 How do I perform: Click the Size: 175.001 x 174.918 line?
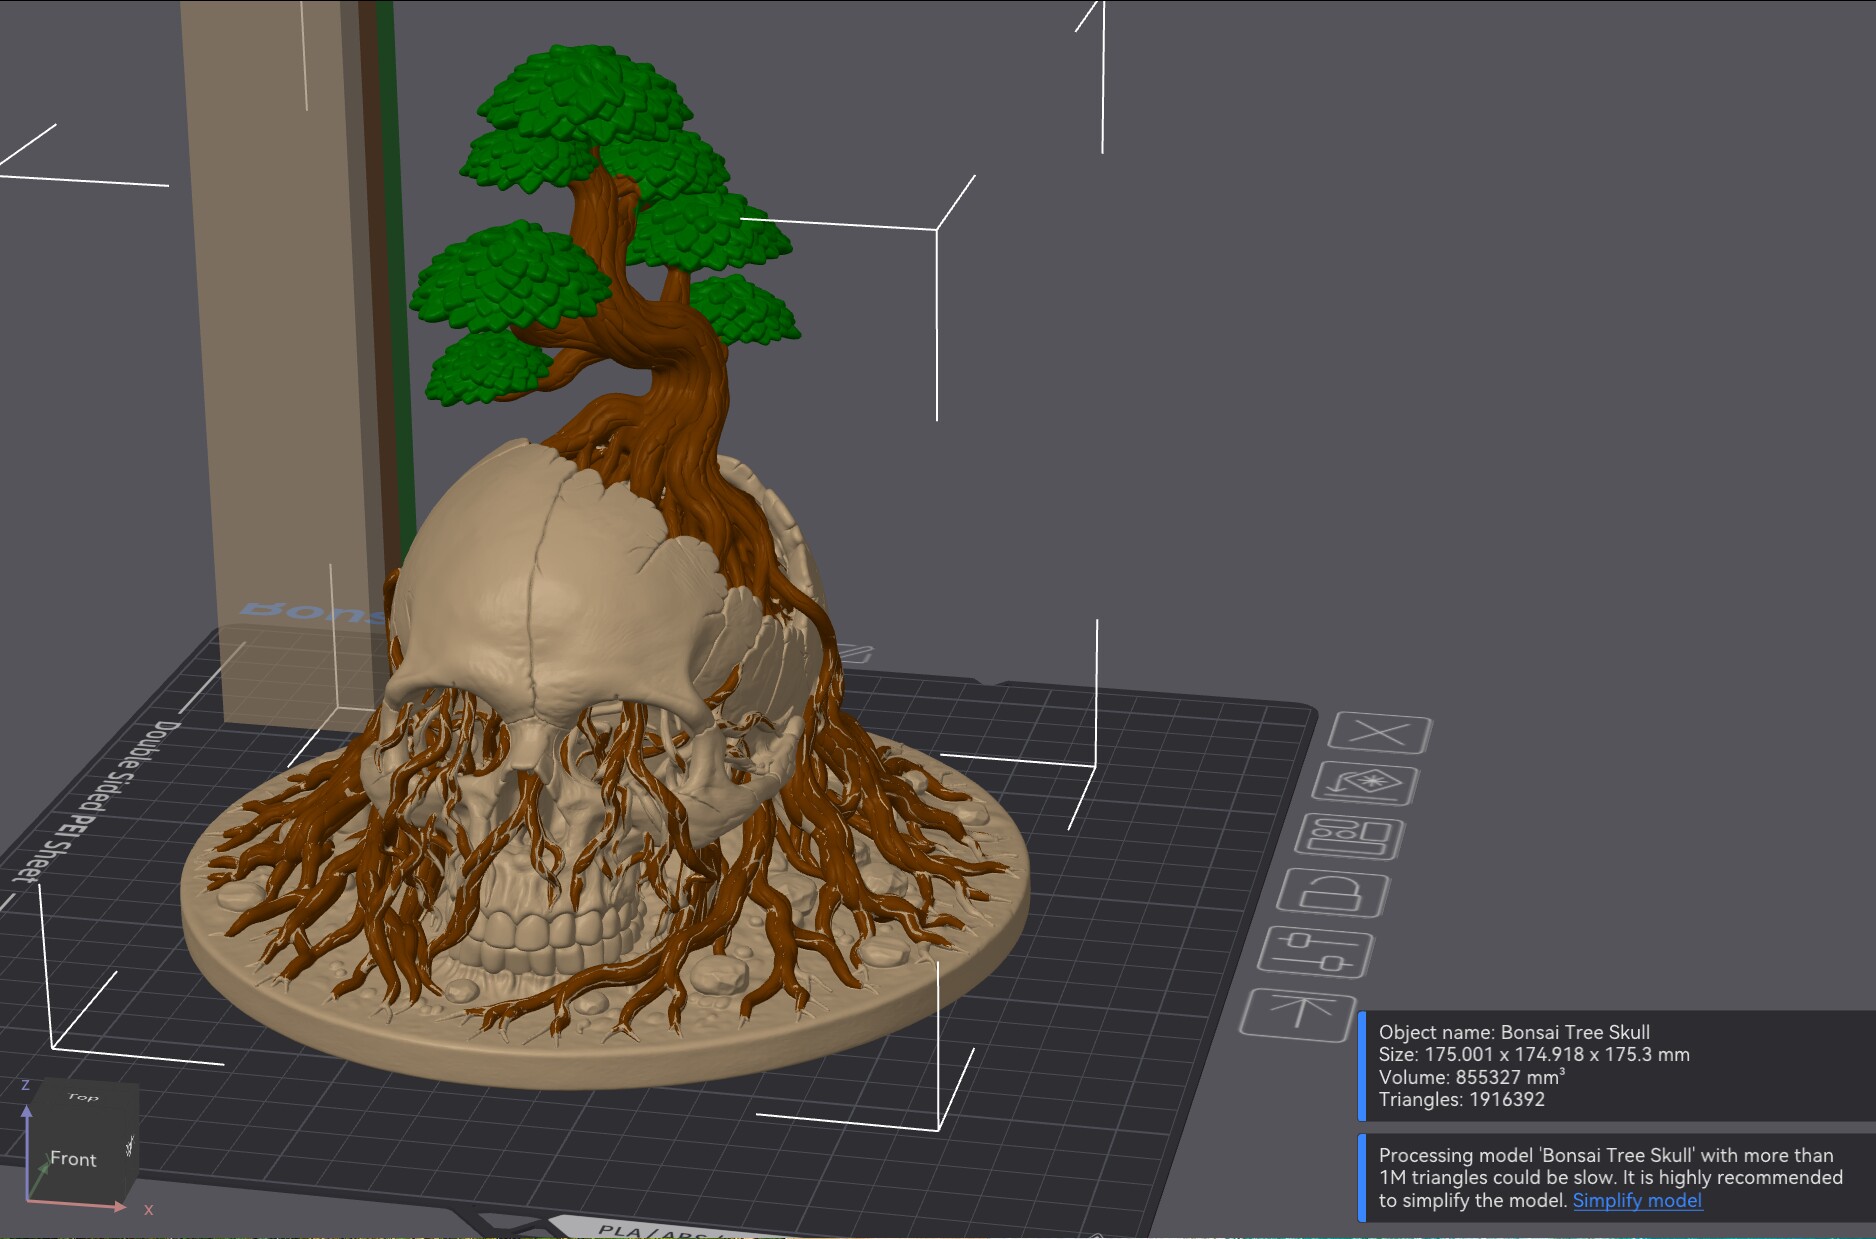(1534, 1054)
